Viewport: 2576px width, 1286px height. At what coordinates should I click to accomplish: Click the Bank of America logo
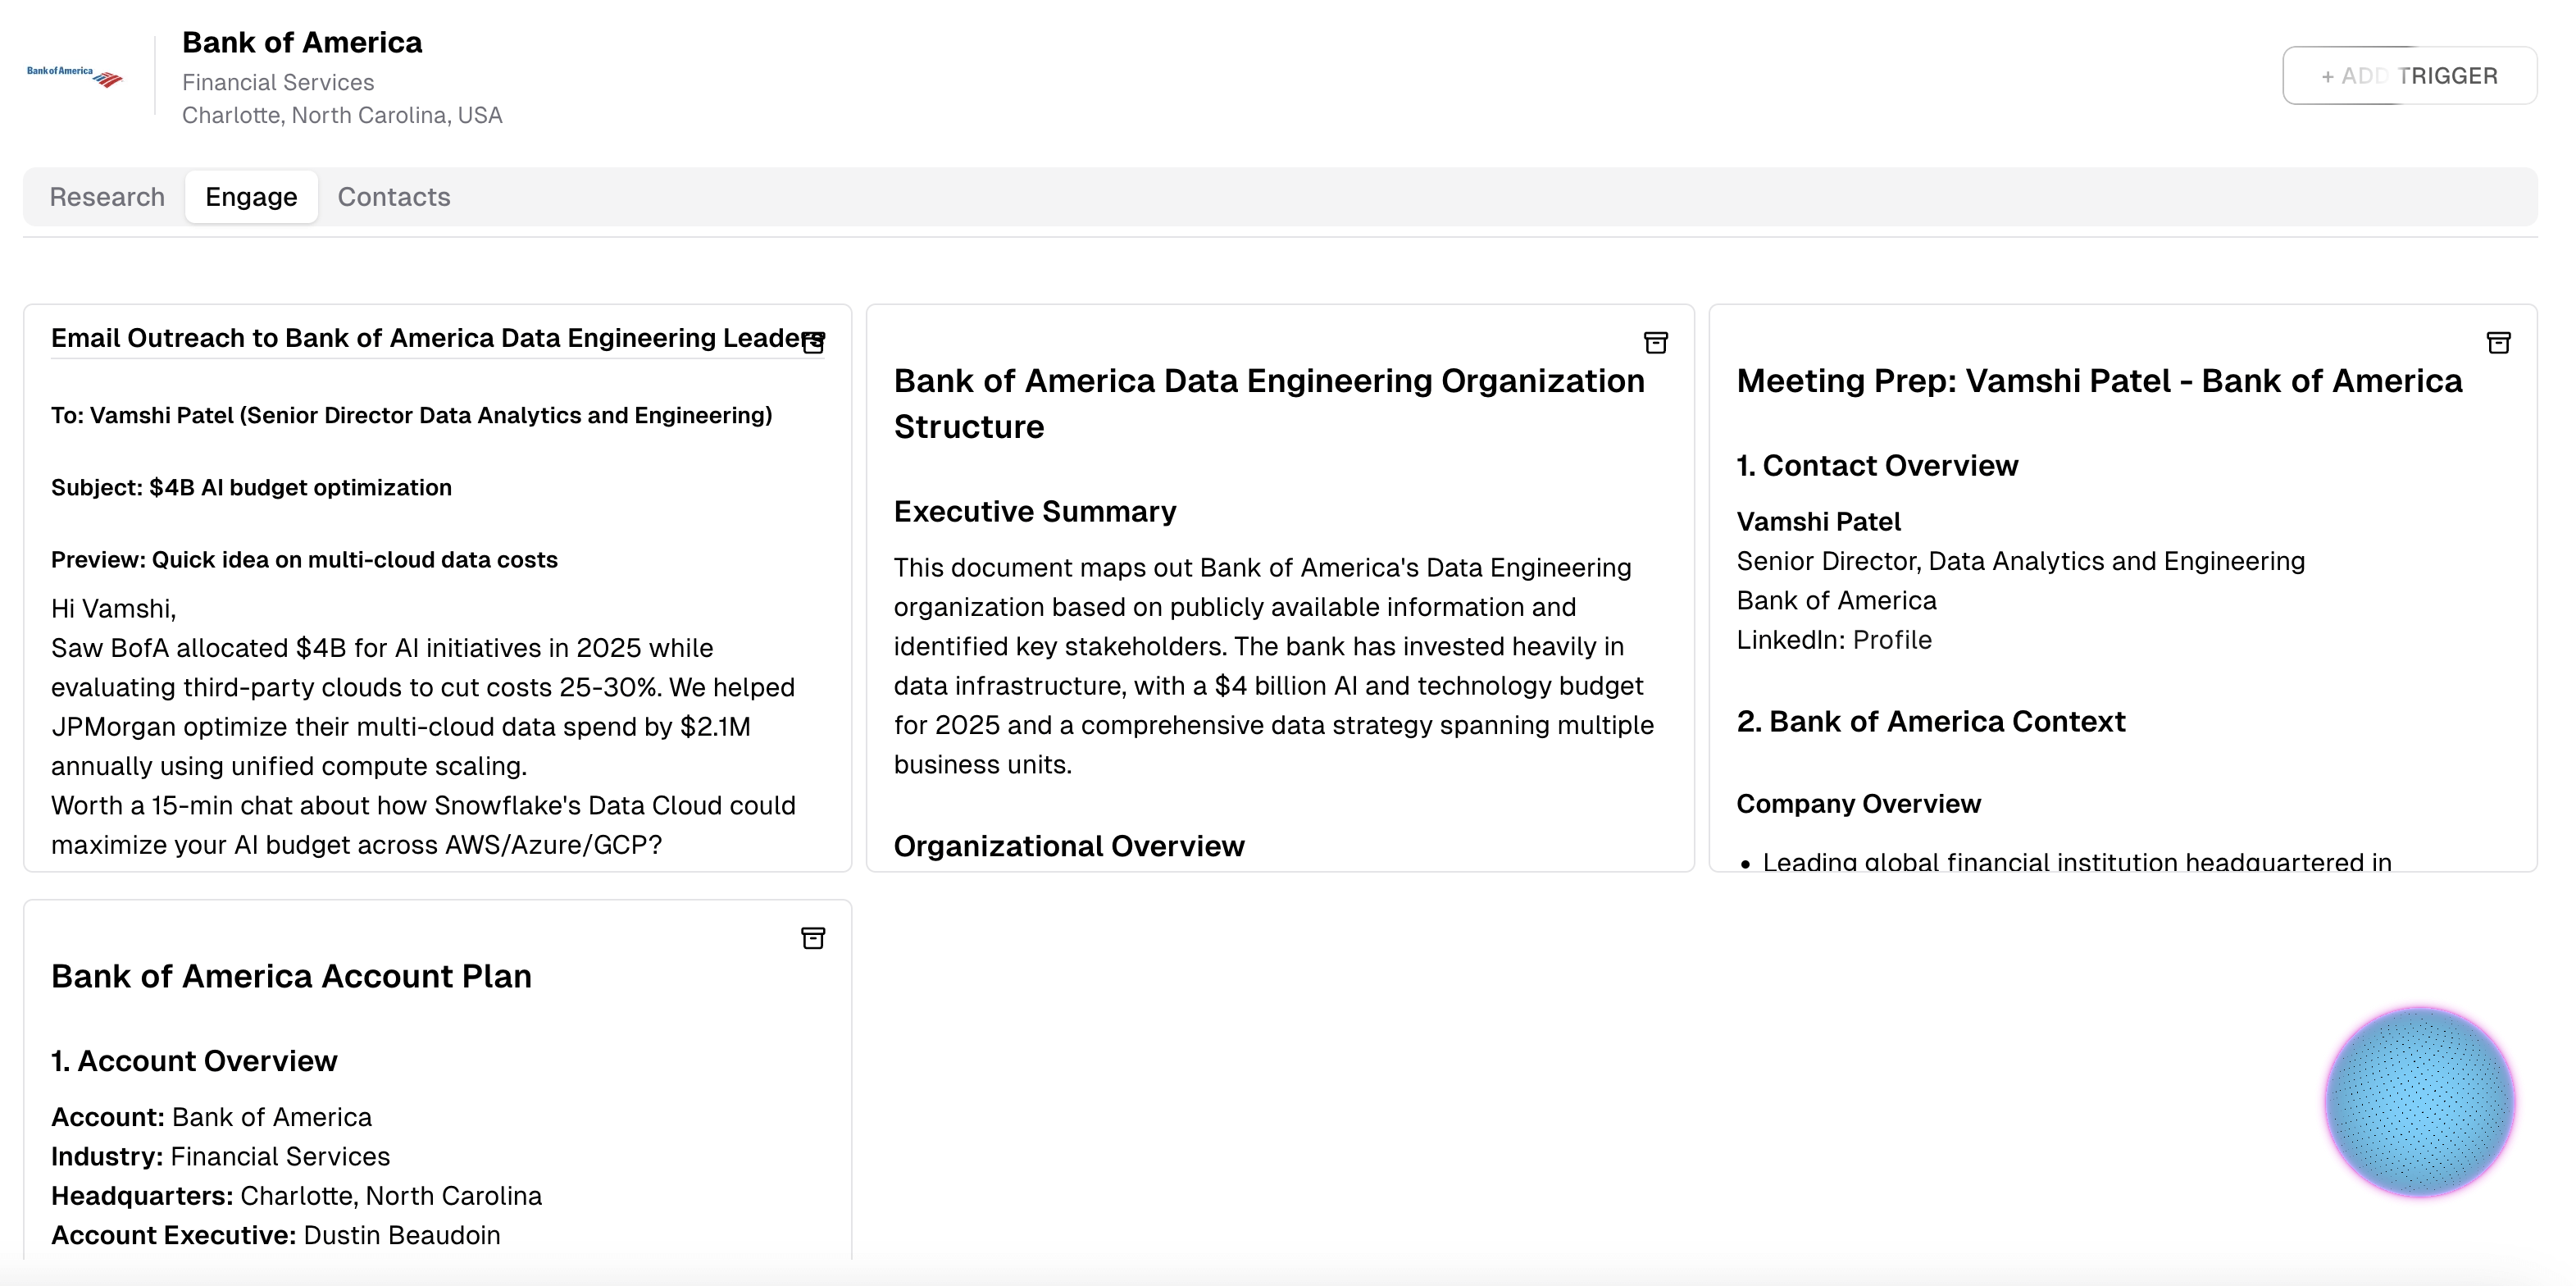(x=74, y=76)
